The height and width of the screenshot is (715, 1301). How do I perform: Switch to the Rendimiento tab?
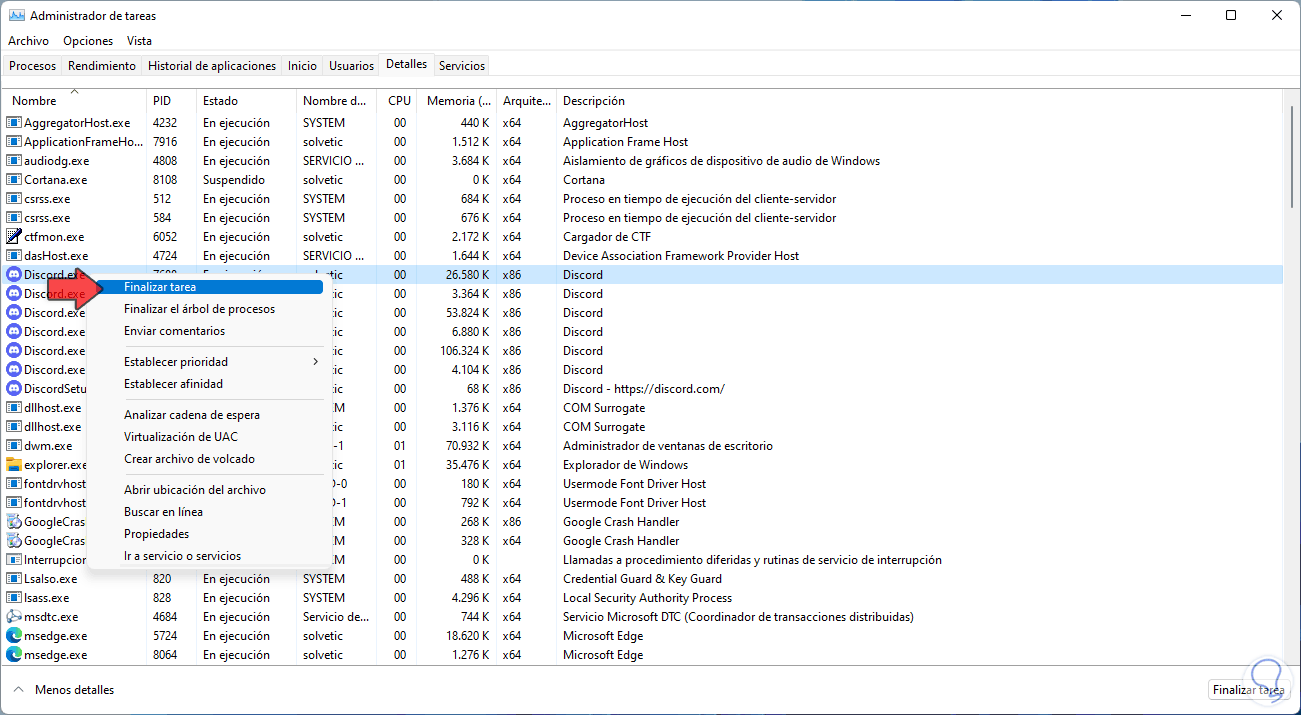tap(102, 66)
